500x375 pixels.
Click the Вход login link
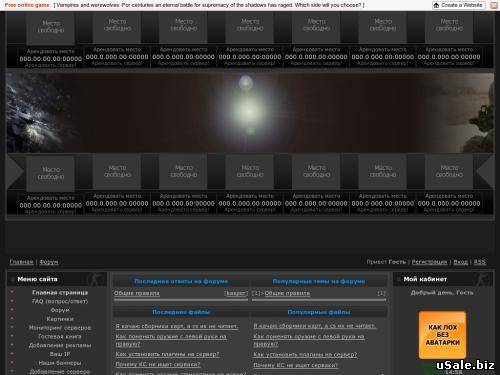coord(461,262)
